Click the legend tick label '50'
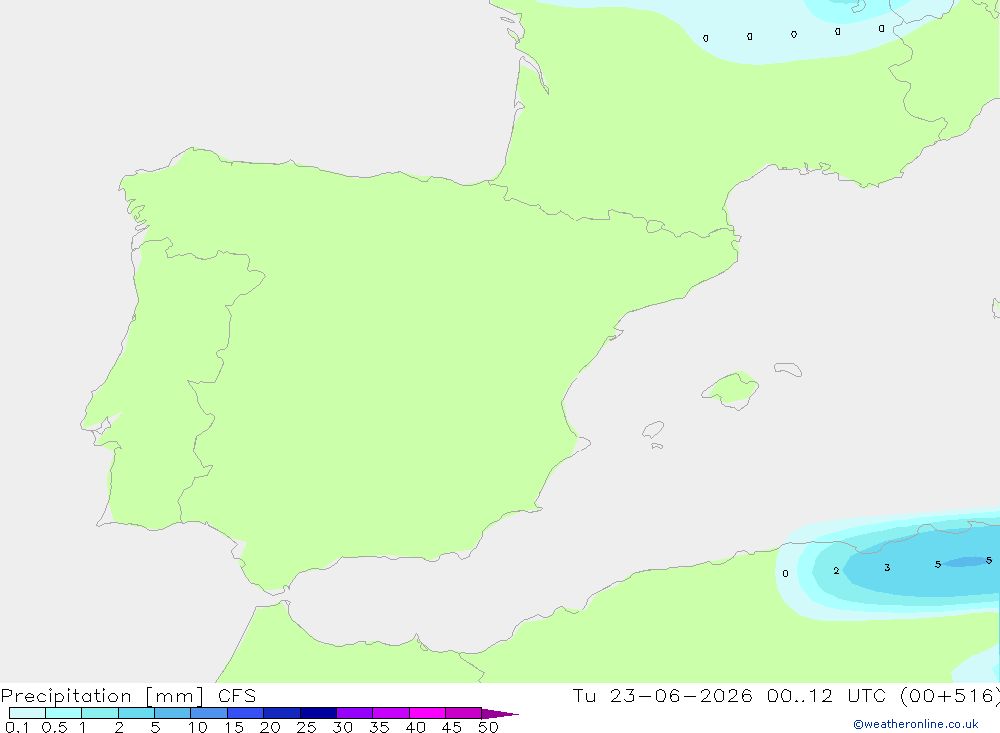Image resolution: width=1000 pixels, height=733 pixels. (488, 727)
